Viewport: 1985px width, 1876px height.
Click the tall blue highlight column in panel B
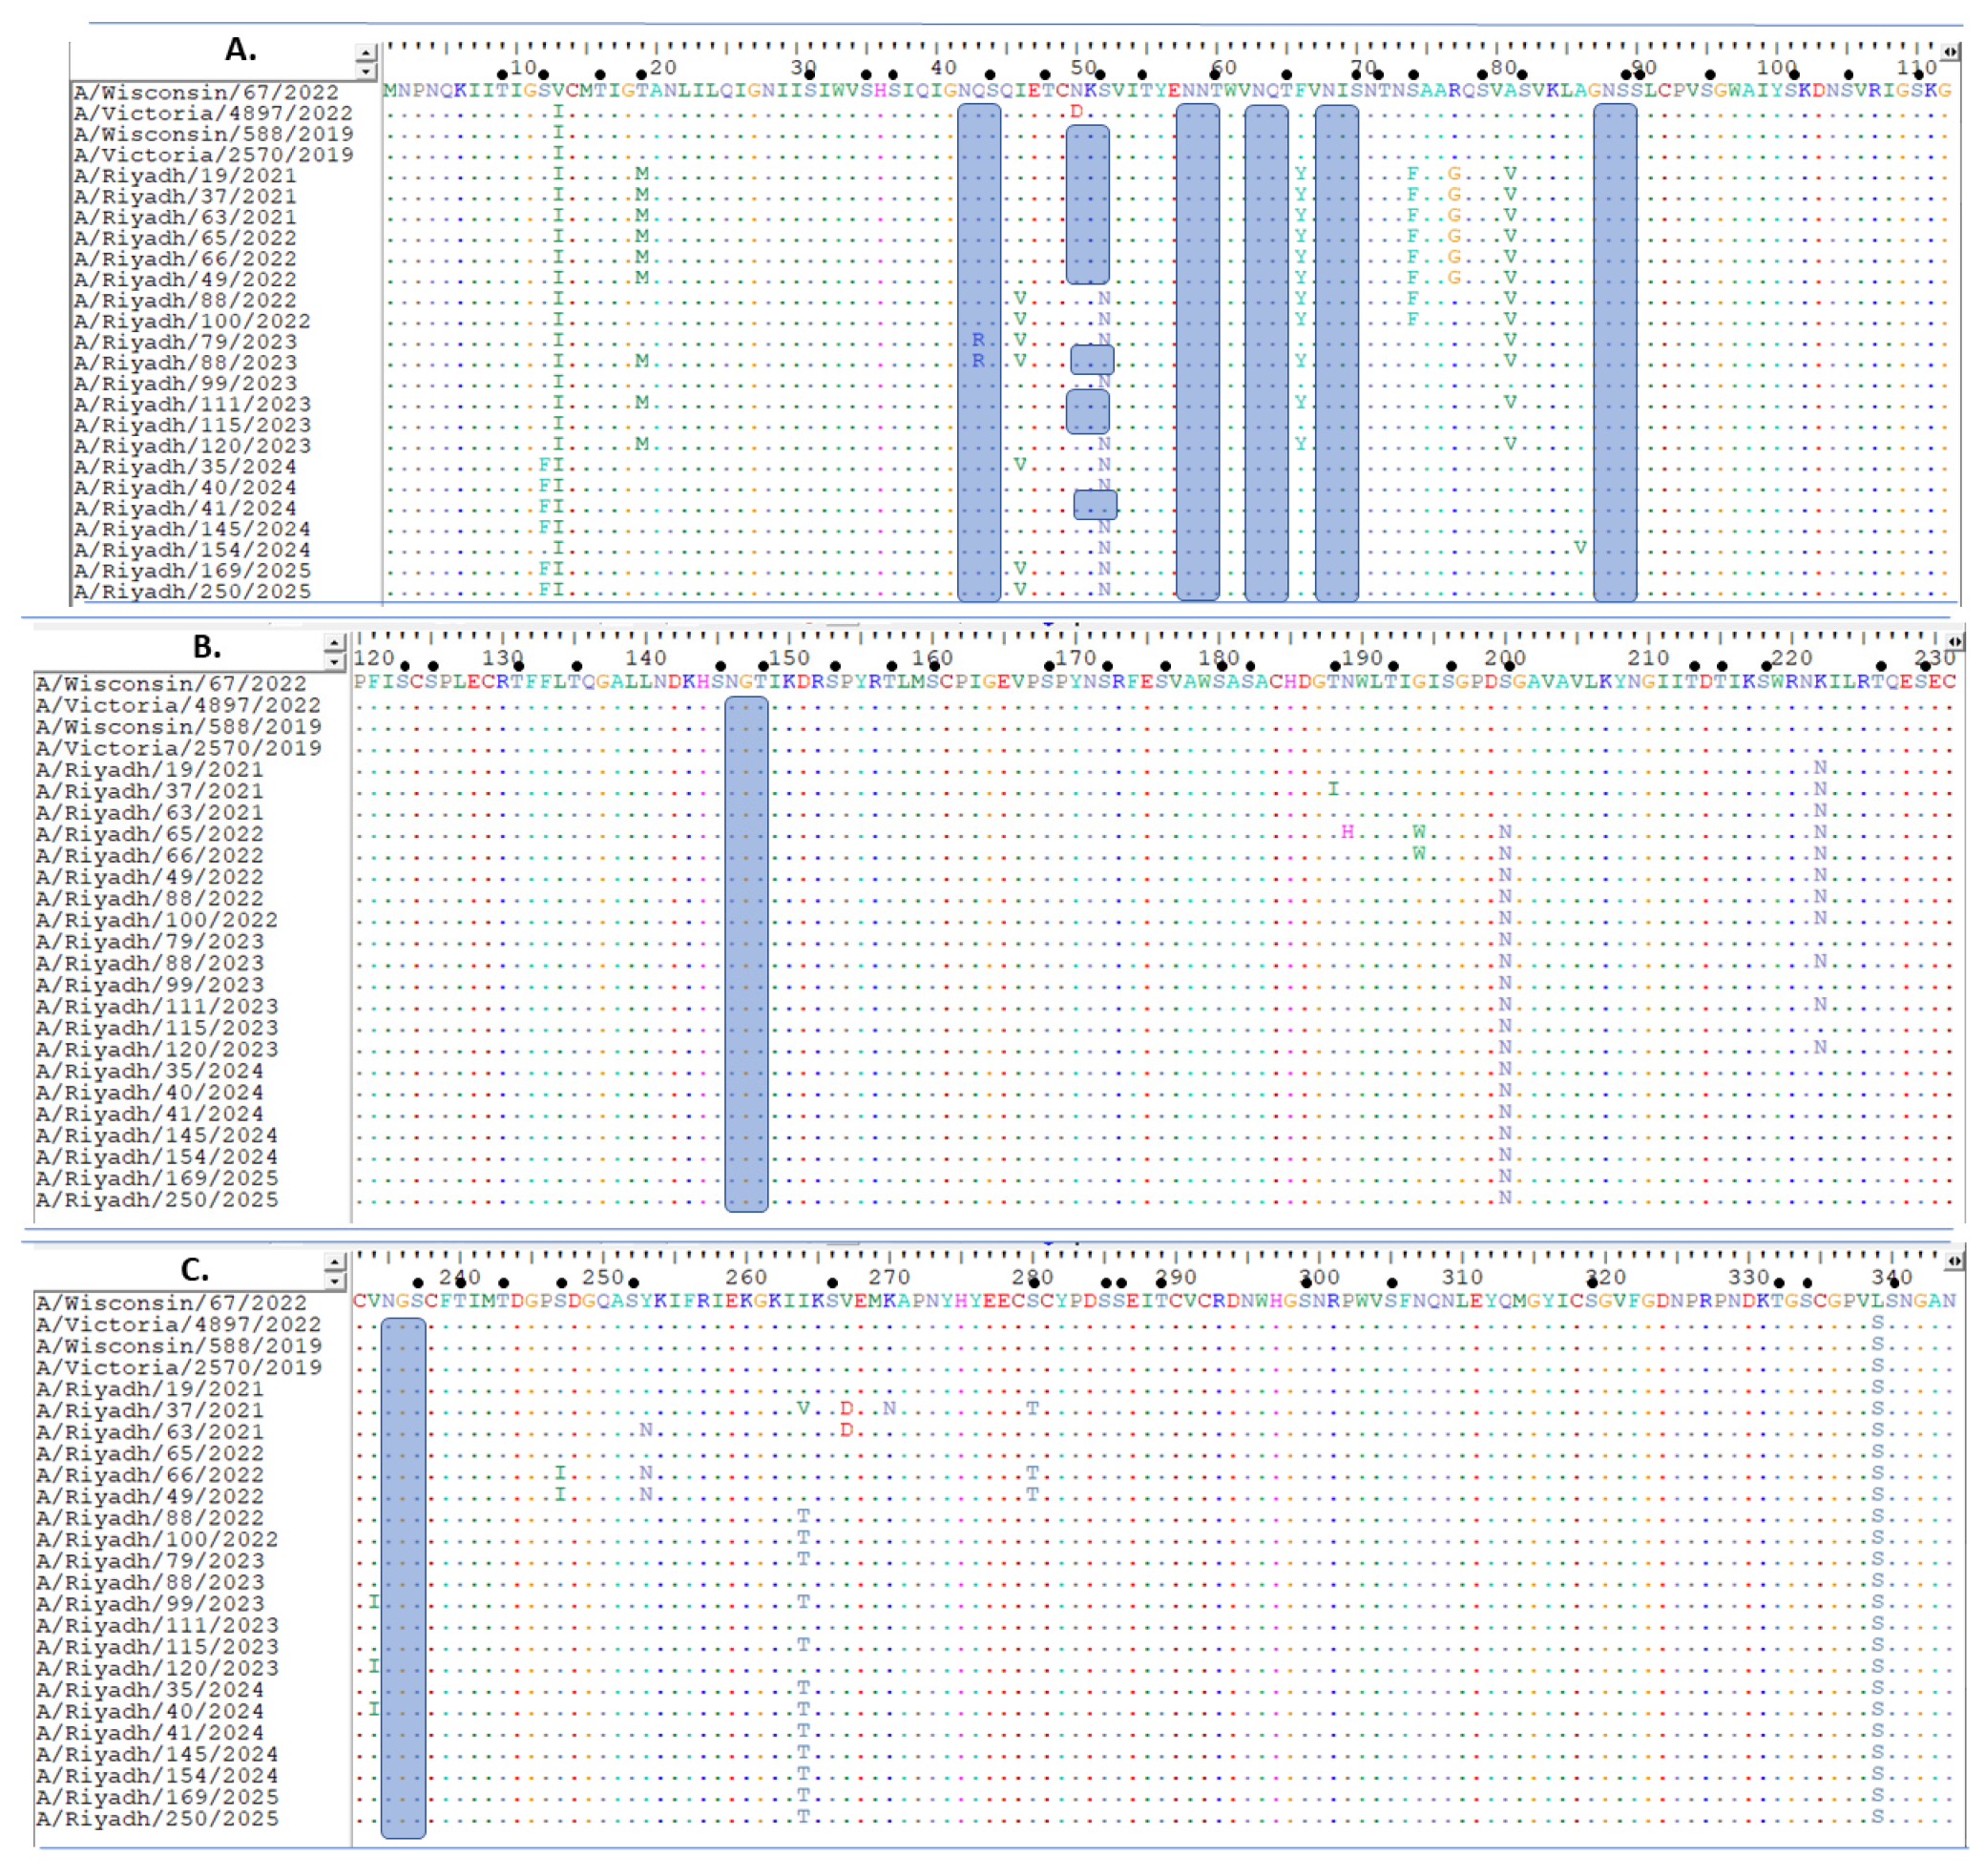pyautogui.click(x=746, y=954)
